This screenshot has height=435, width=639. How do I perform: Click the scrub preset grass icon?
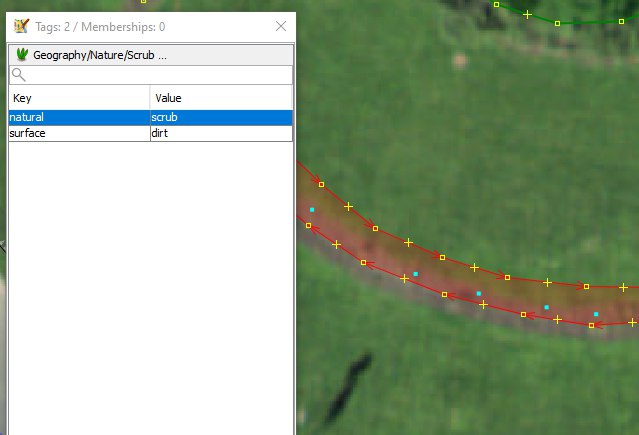click(22, 54)
